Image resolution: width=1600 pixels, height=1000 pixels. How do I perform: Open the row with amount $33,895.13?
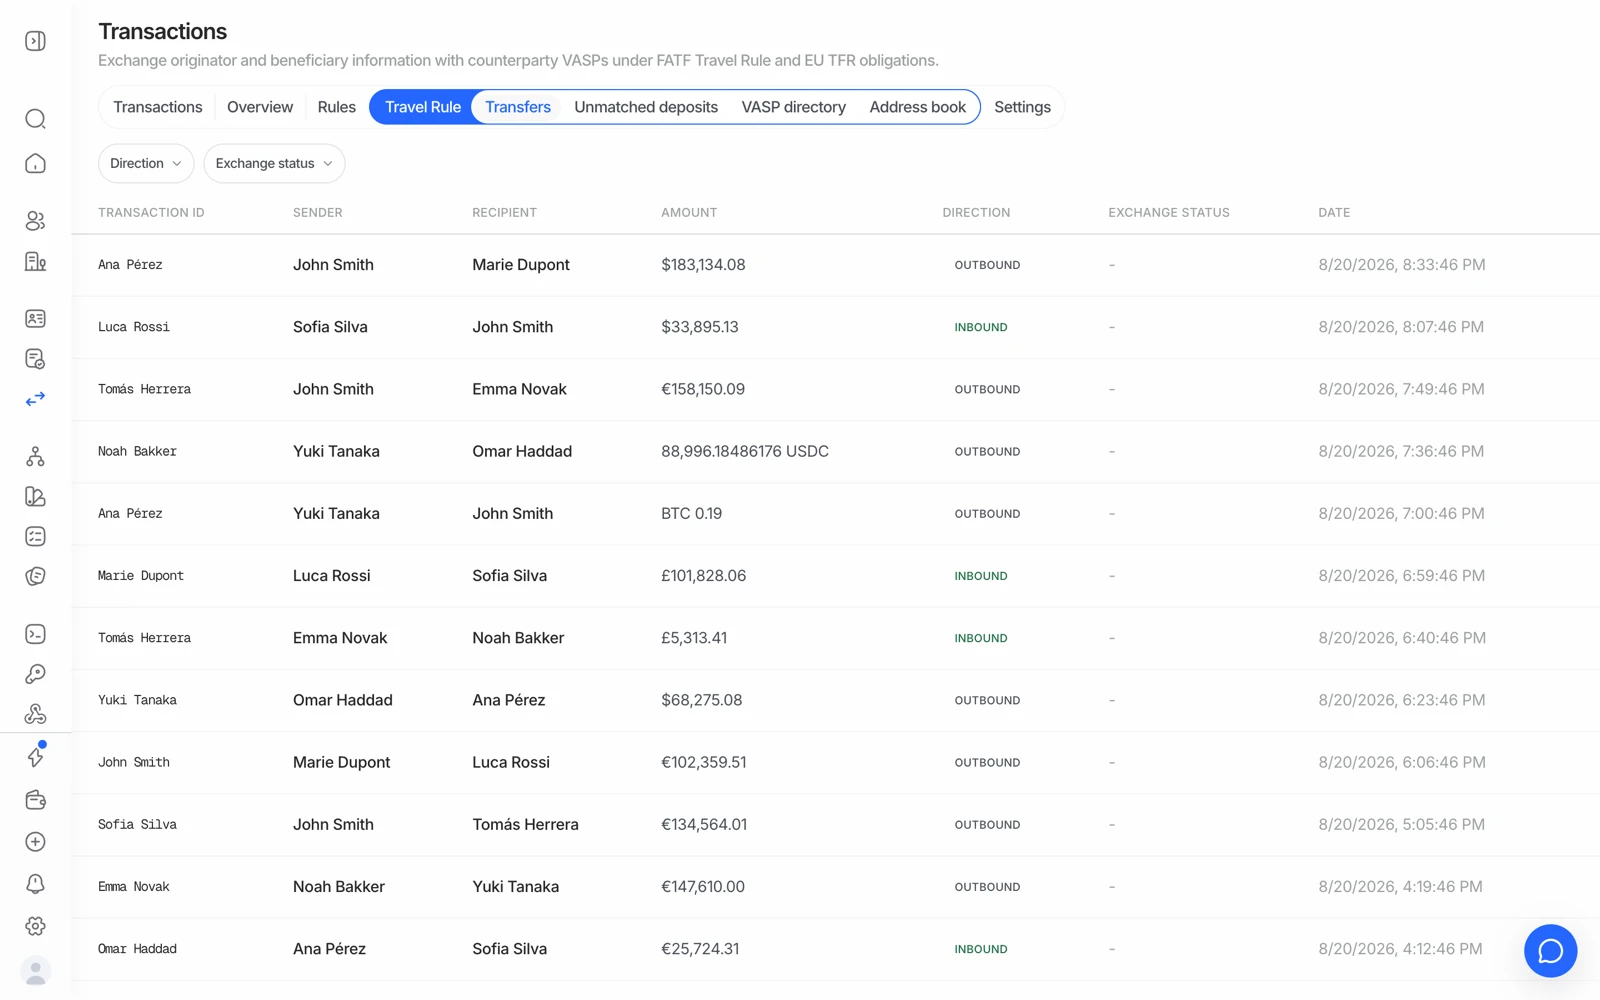coord(835,327)
